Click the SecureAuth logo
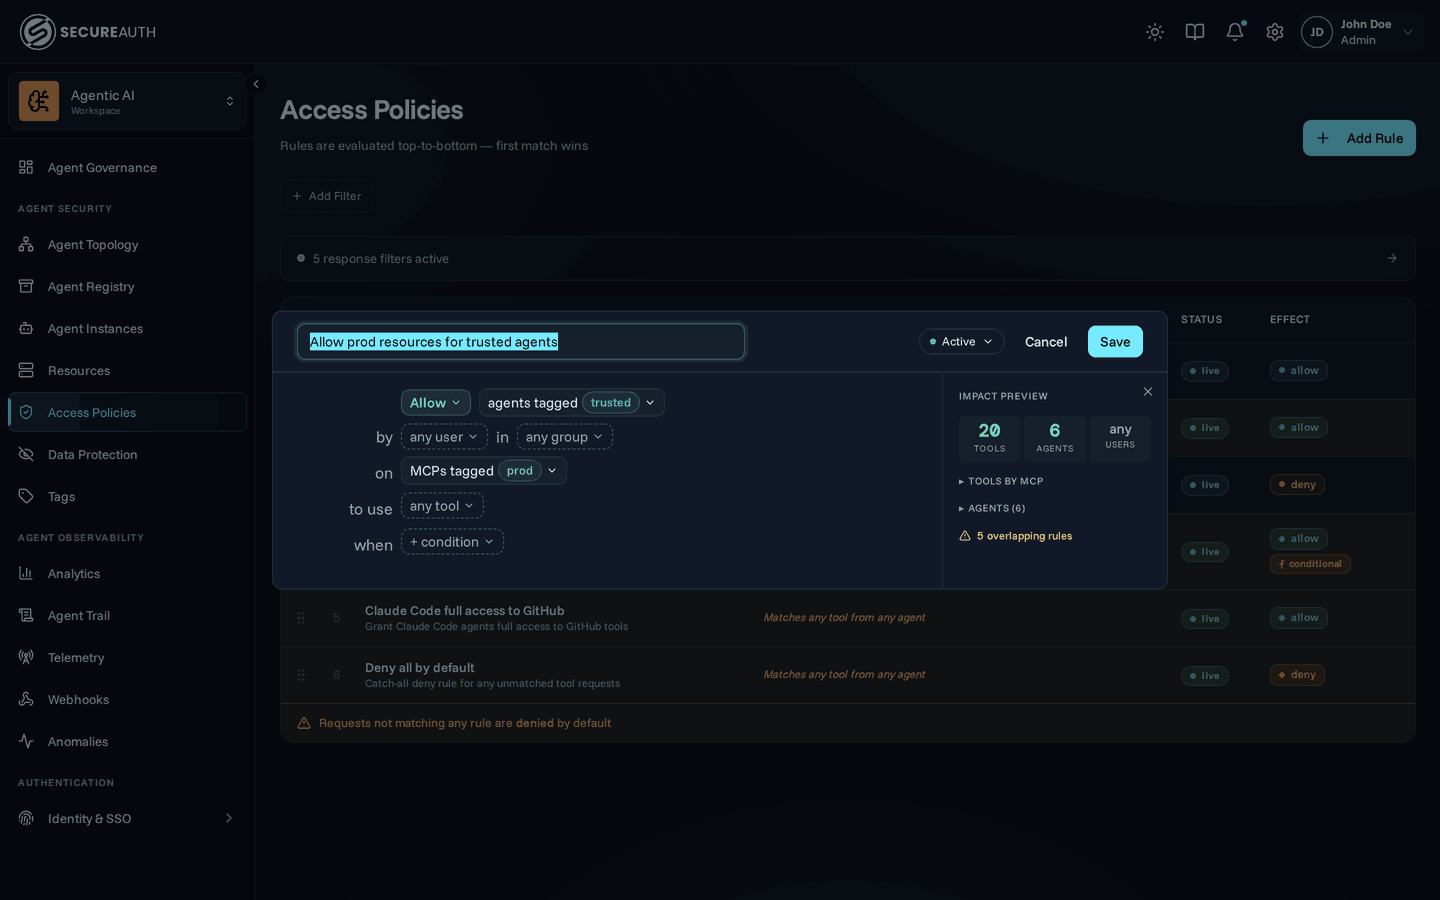 click(x=88, y=32)
